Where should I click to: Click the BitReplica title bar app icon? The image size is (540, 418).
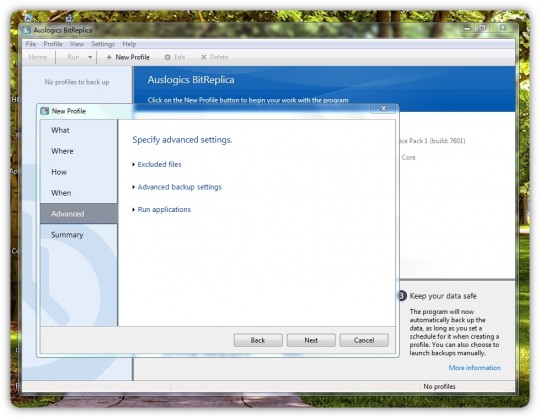pyautogui.click(x=27, y=30)
